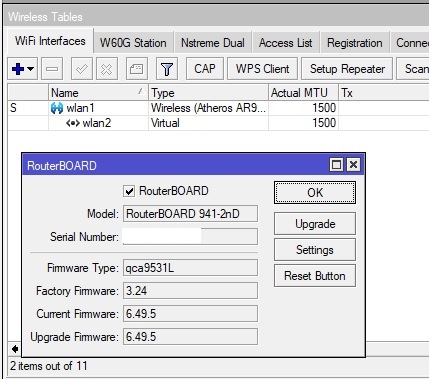Viewport: 429px width, 380px height.
Task: Click the Upgrade Firmware field
Action: (x=190, y=337)
